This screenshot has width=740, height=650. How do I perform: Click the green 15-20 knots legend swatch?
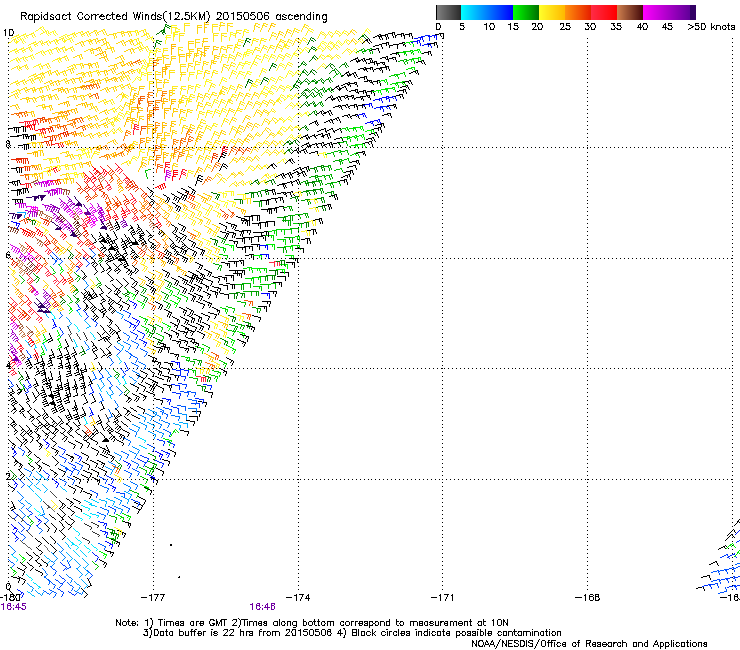pos(526,12)
